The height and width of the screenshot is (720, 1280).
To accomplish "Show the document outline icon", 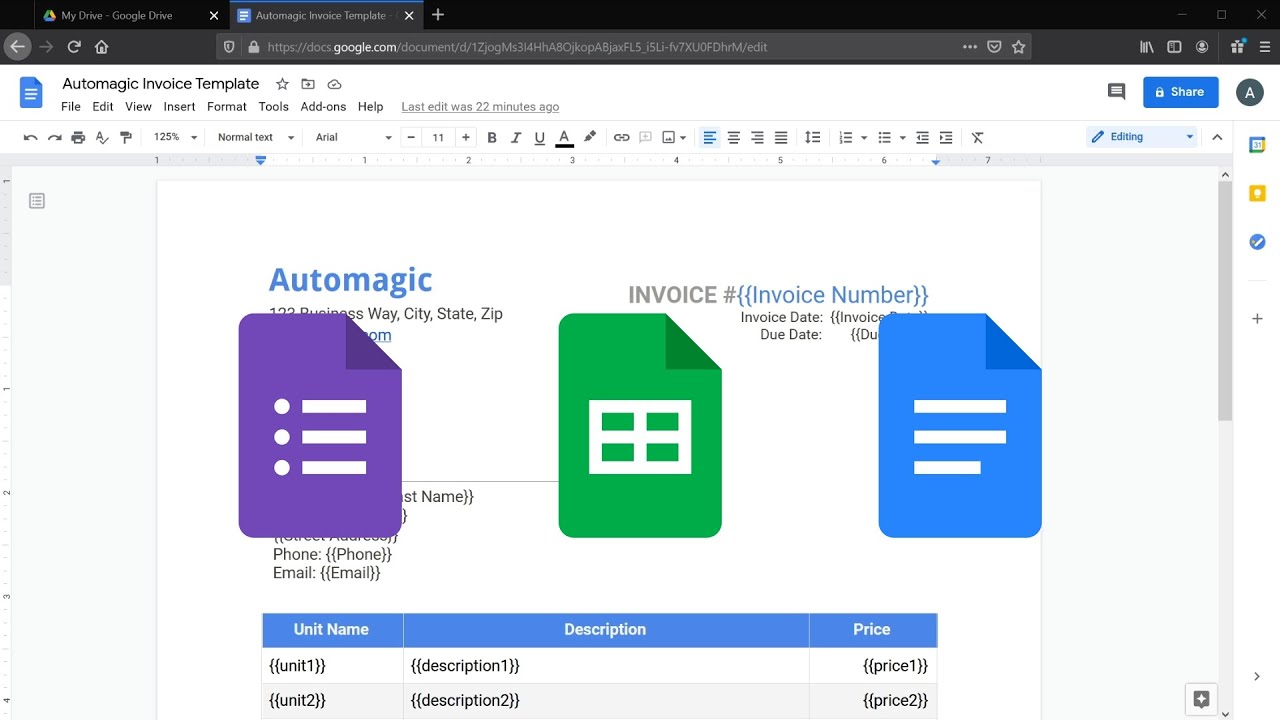I will [x=37, y=201].
